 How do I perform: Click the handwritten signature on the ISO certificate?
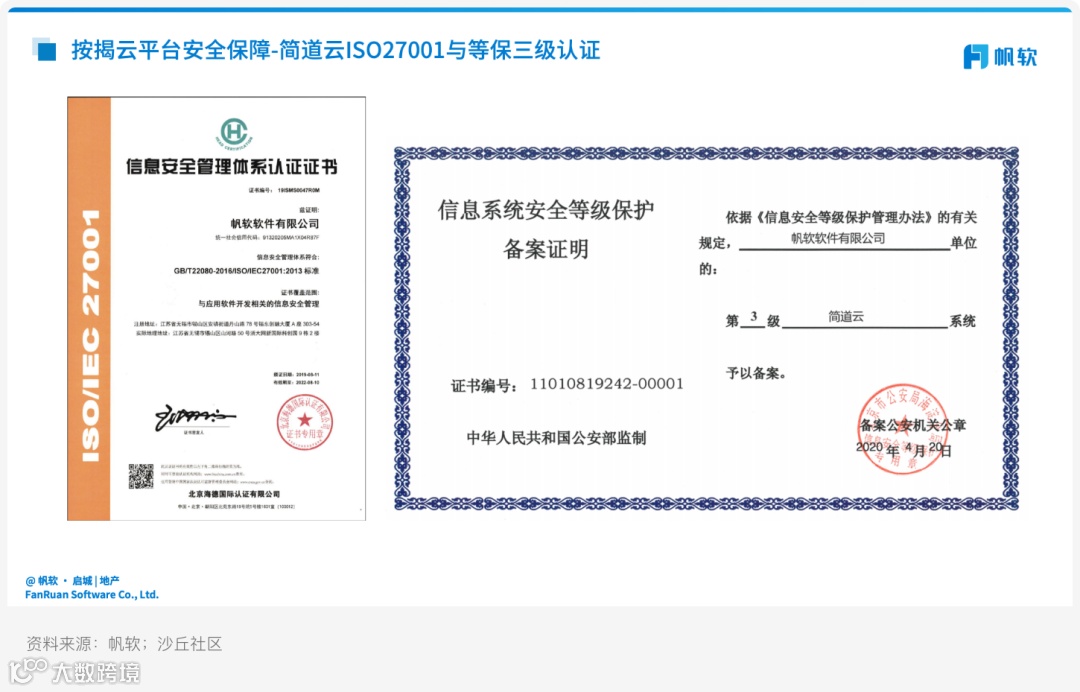(194, 417)
